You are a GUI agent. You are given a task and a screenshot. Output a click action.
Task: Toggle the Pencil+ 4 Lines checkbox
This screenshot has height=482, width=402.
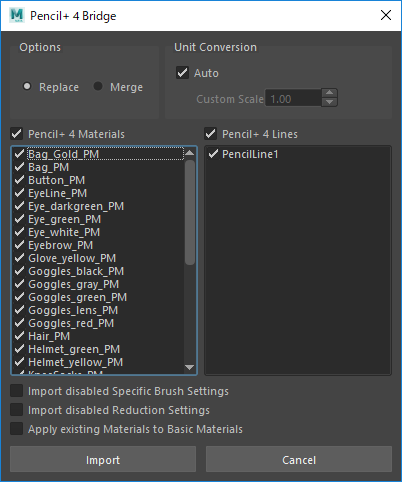point(211,134)
